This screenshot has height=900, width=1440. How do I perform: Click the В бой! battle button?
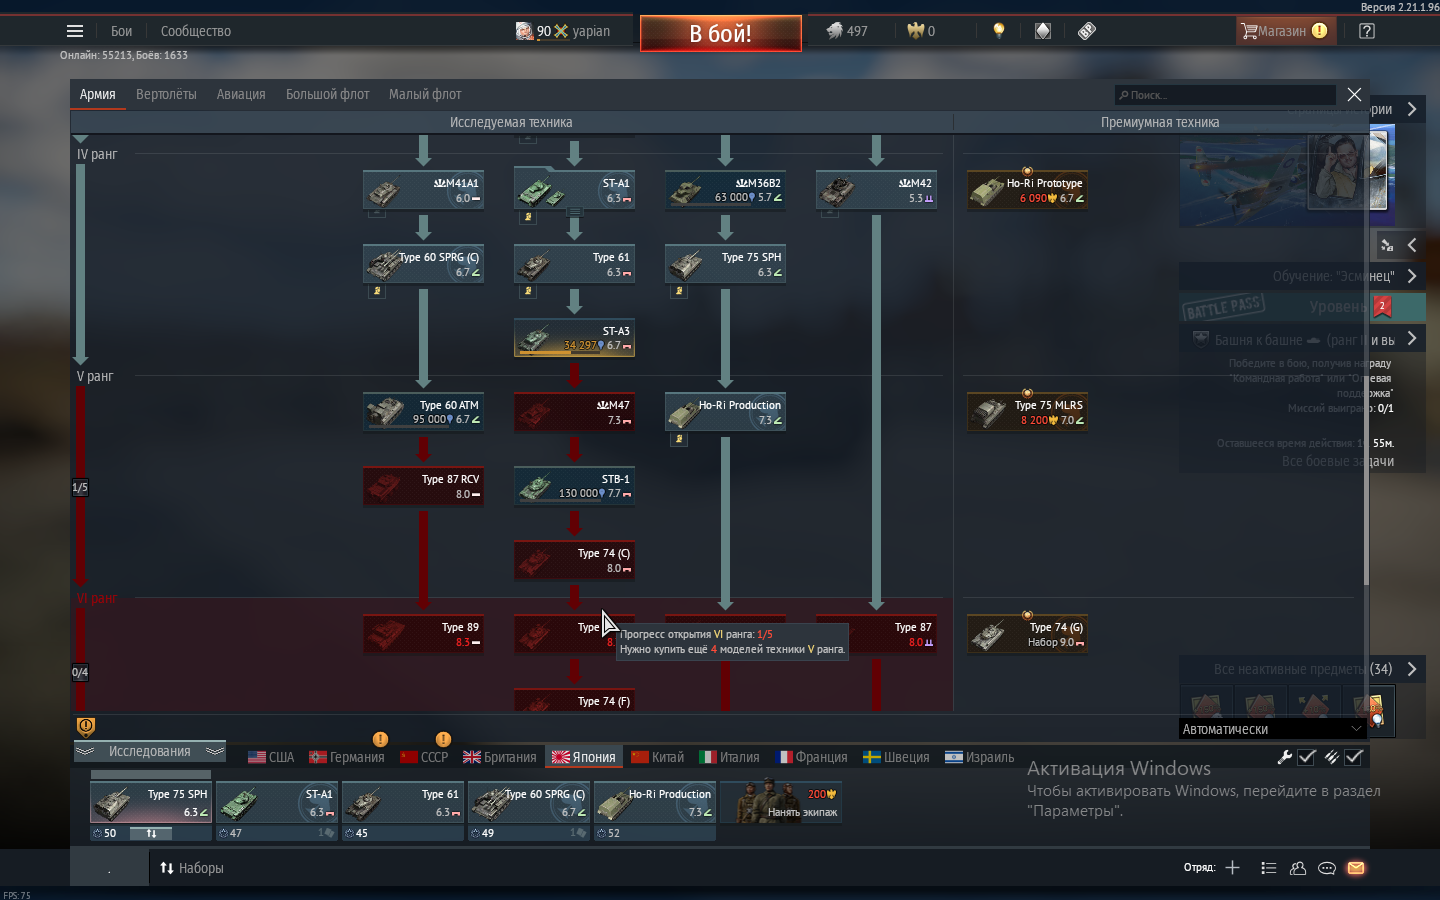tap(720, 33)
